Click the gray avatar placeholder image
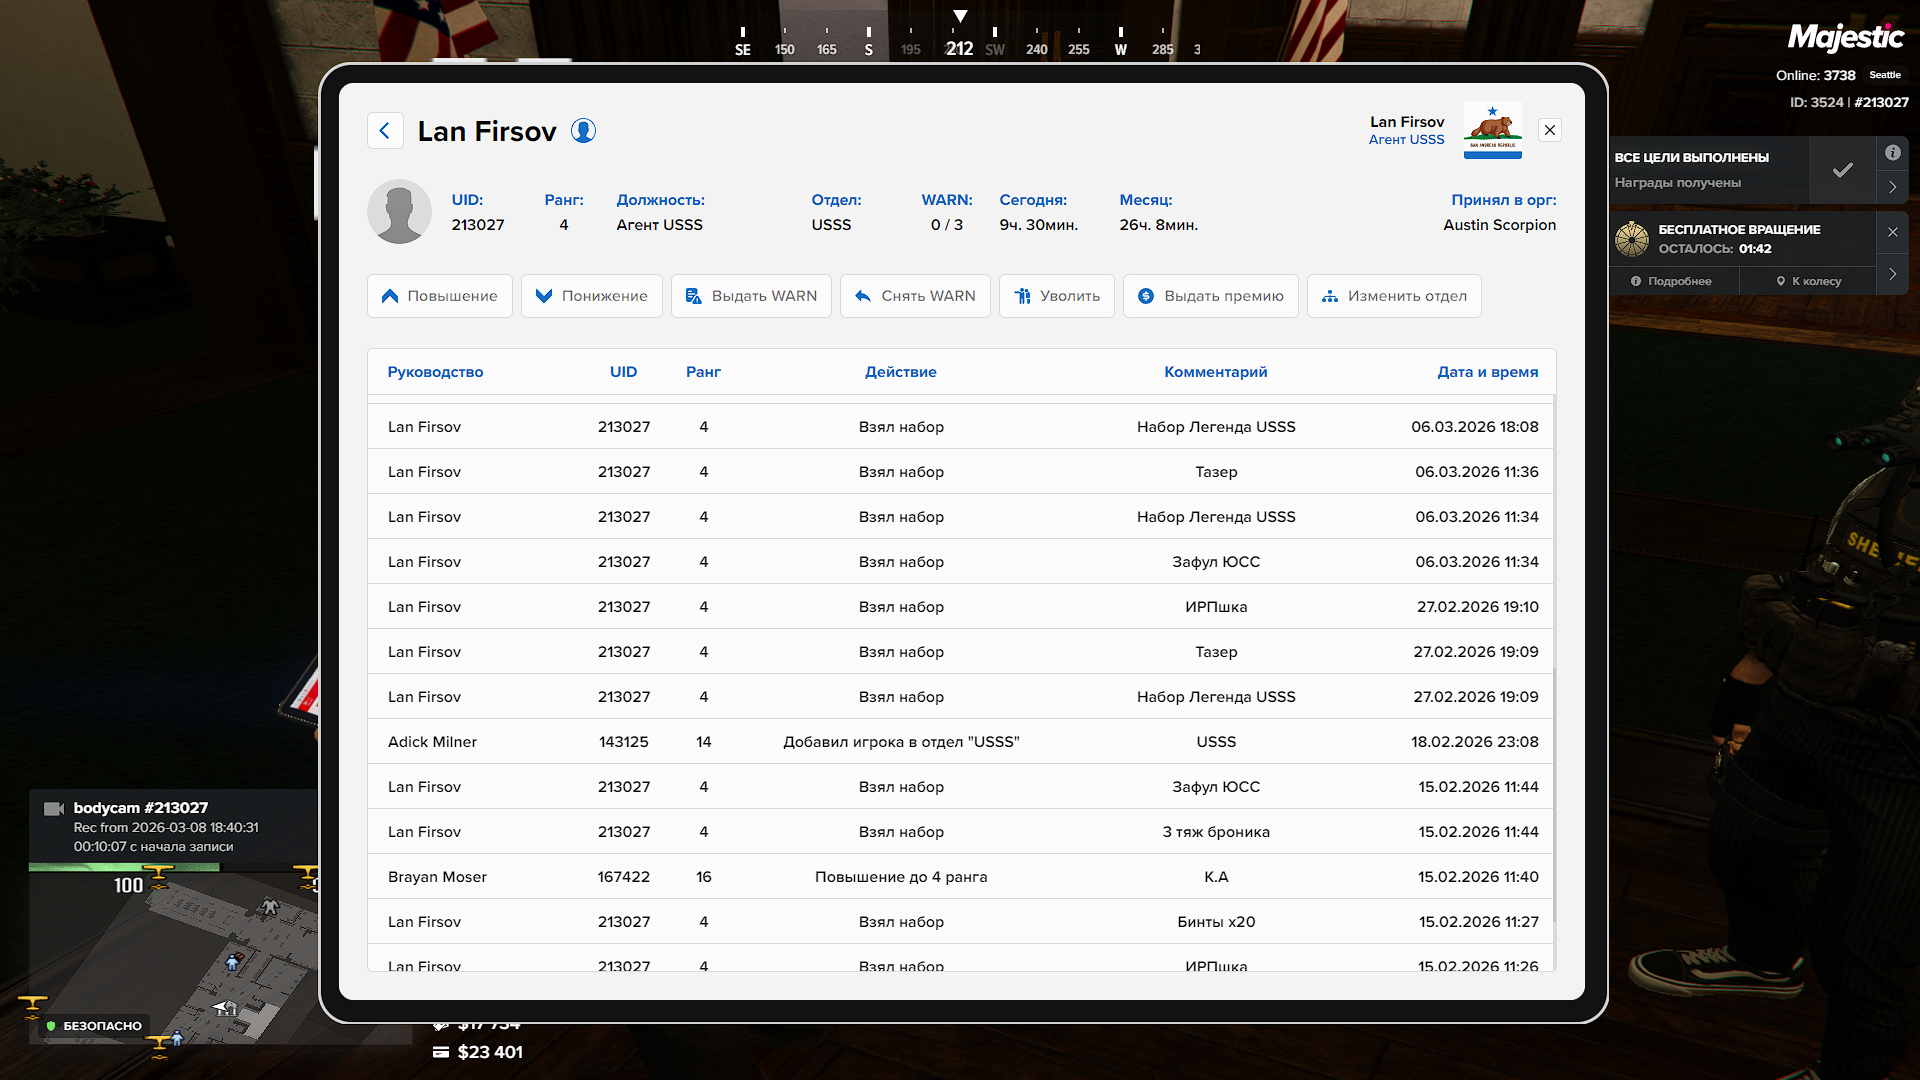Viewport: 1920px width, 1080px height. tap(399, 212)
